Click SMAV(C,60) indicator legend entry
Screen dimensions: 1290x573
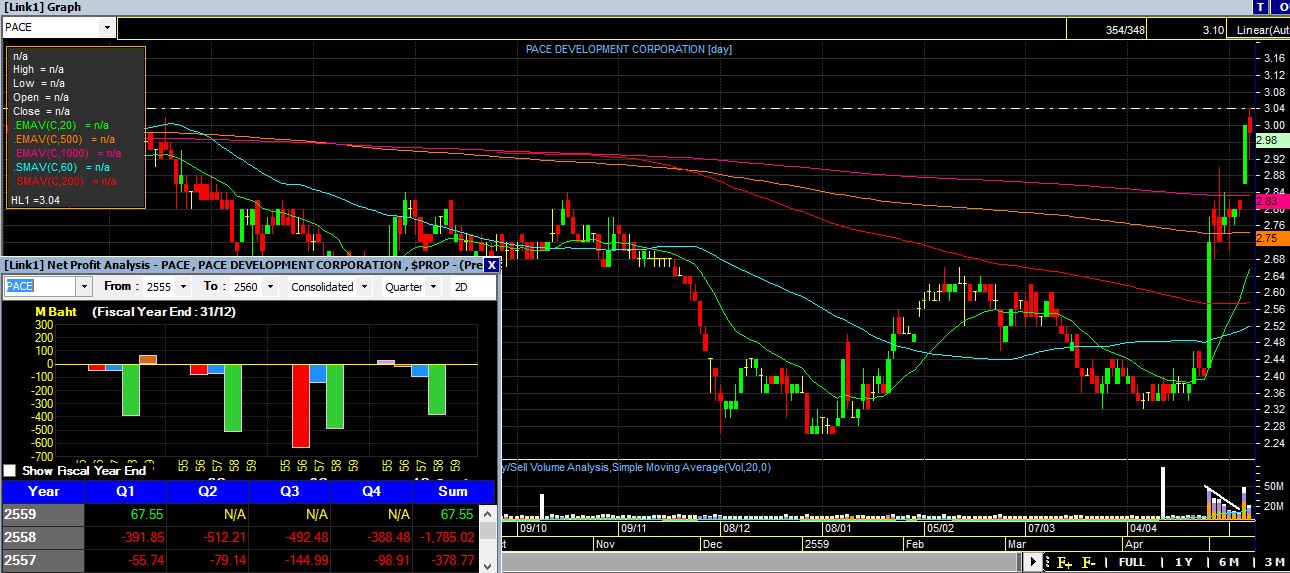pyautogui.click(x=61, y=167)
